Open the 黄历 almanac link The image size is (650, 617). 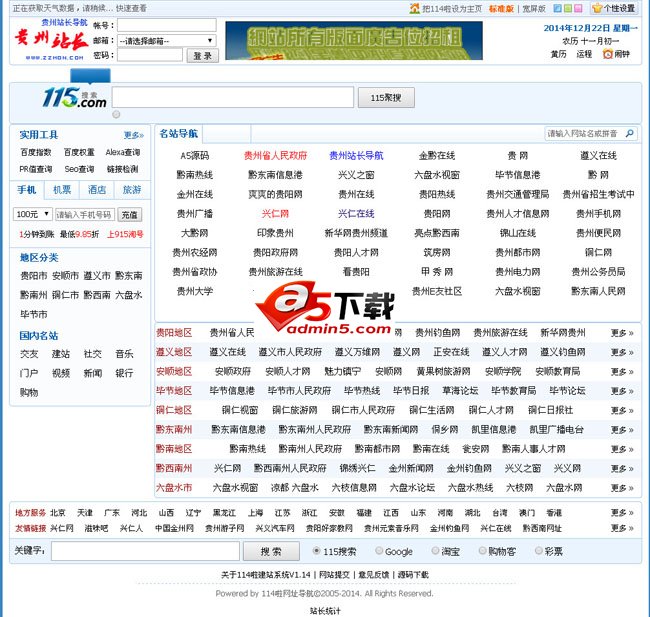(x=558, y=54)
